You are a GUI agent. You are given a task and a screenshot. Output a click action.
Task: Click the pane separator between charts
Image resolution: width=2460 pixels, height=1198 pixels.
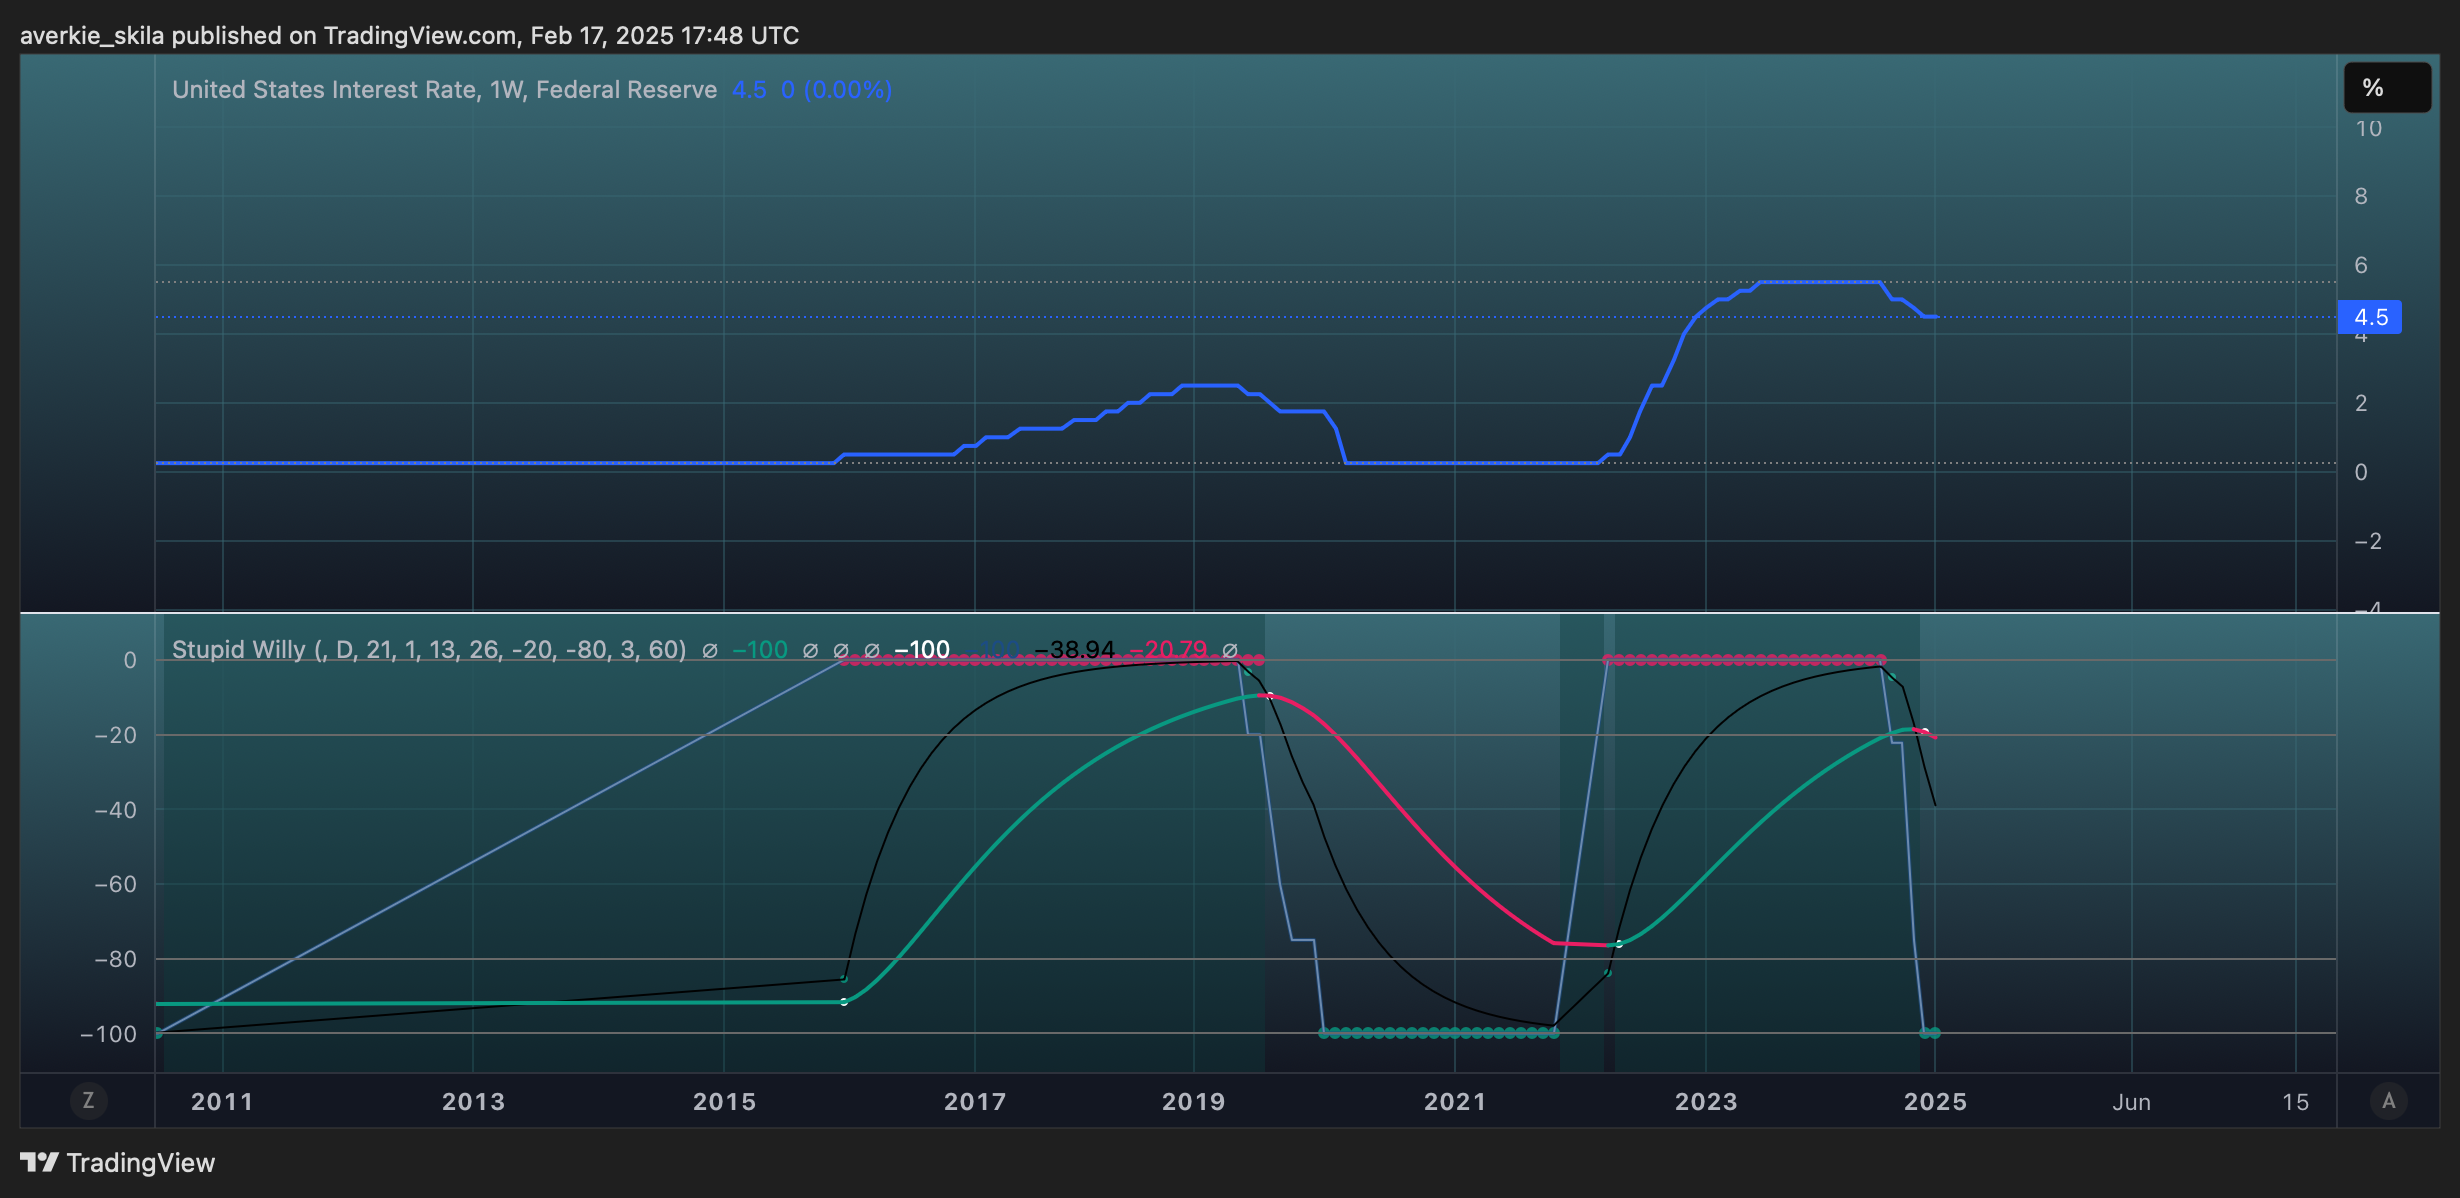(1230, 612)
